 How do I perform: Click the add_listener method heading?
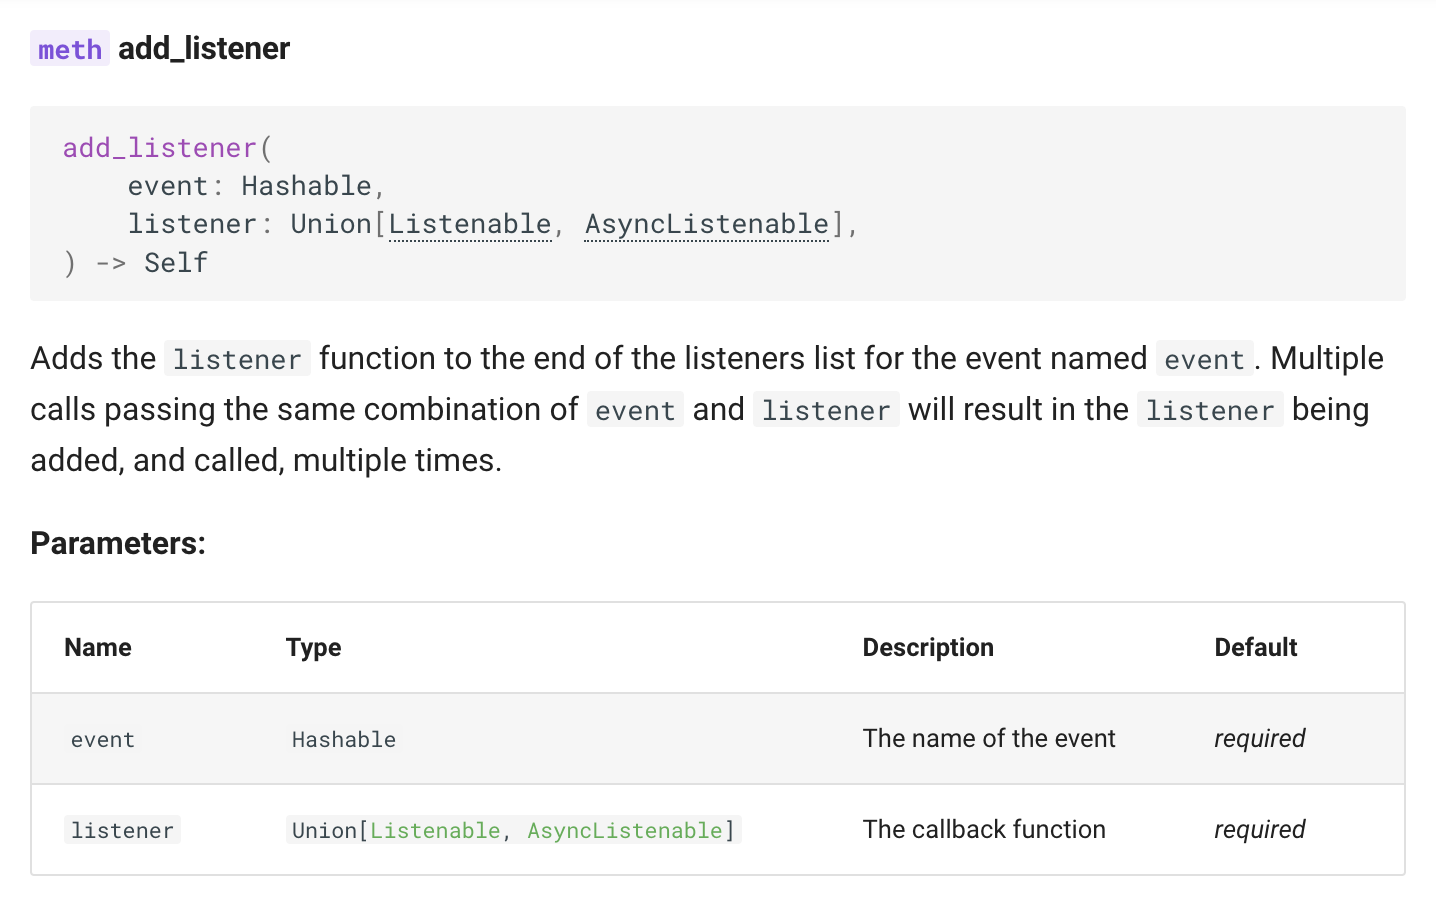[204, 48]
